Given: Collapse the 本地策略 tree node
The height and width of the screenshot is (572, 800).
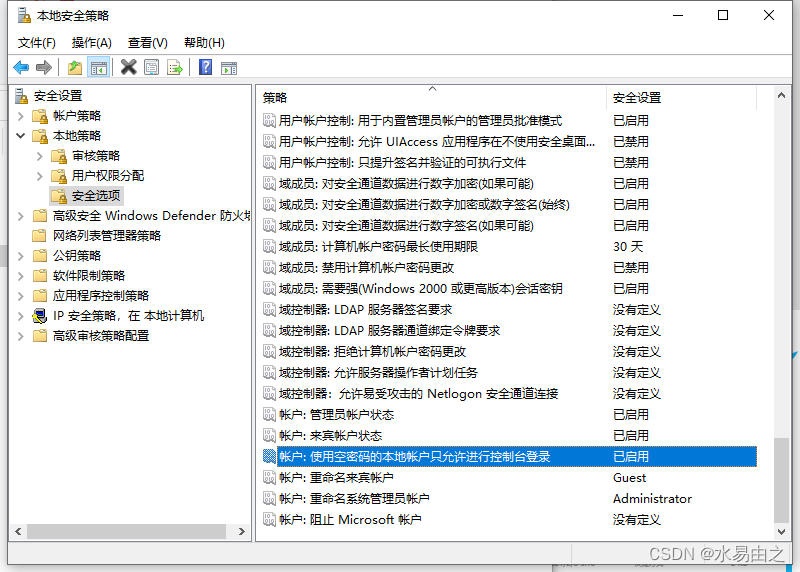Looking at the screenshot, I should pos(20,136).
